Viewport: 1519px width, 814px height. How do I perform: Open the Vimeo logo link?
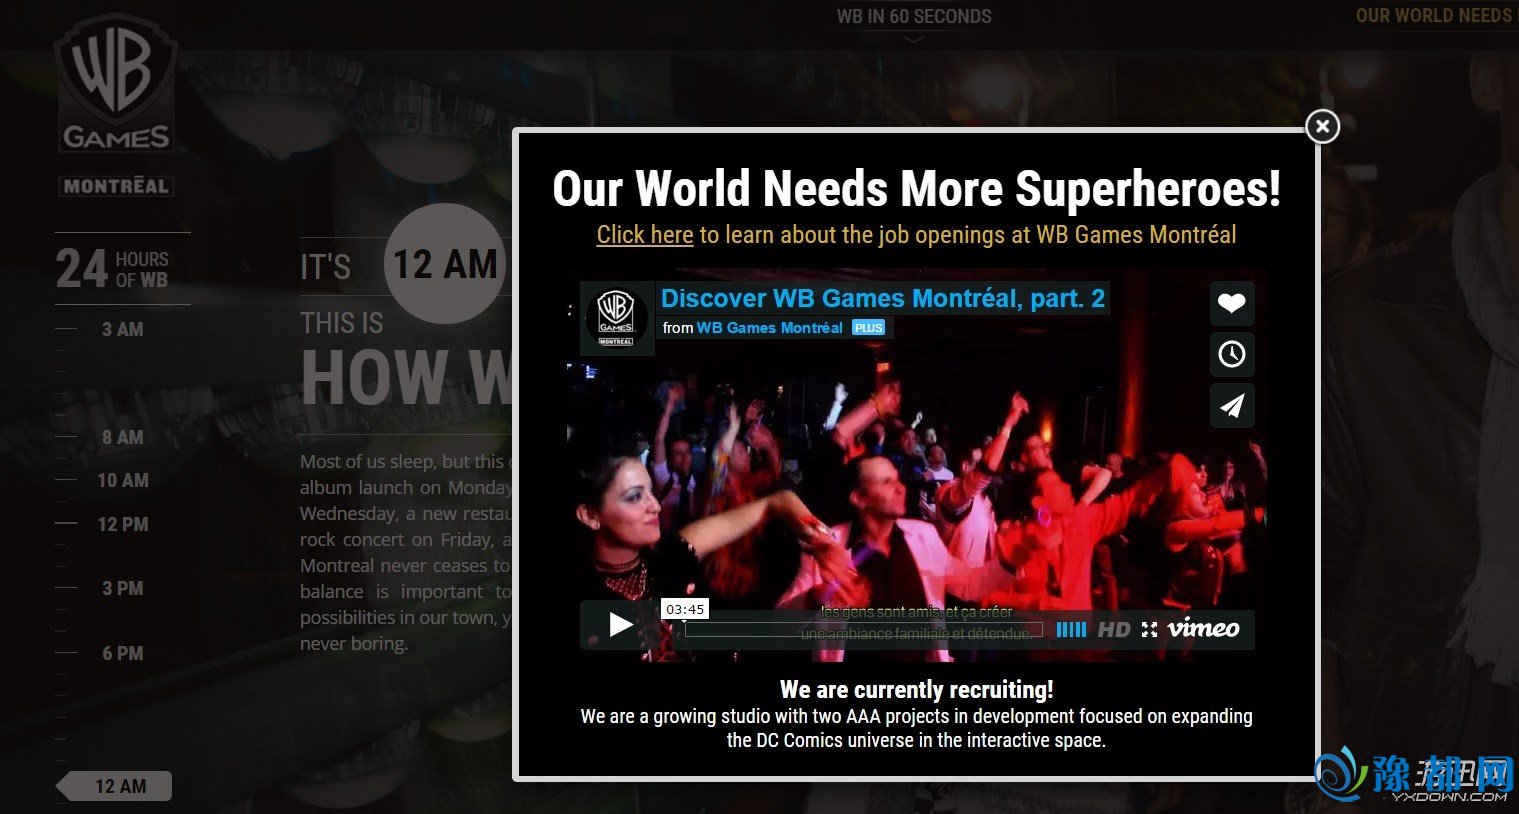click(x=1203, y=628)
